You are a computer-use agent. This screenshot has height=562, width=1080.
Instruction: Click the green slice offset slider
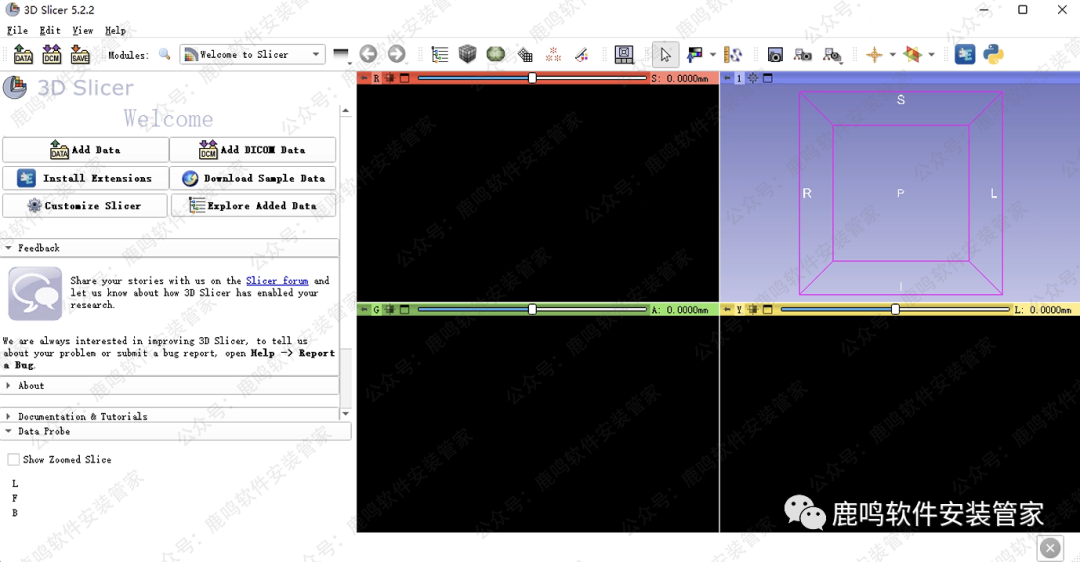[532, 310]
